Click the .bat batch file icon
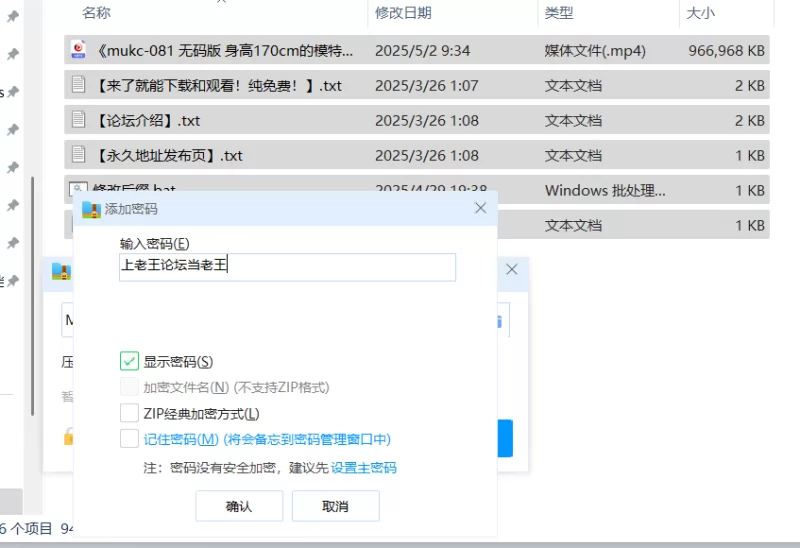800x548 pixels. (x=78, y=189)
